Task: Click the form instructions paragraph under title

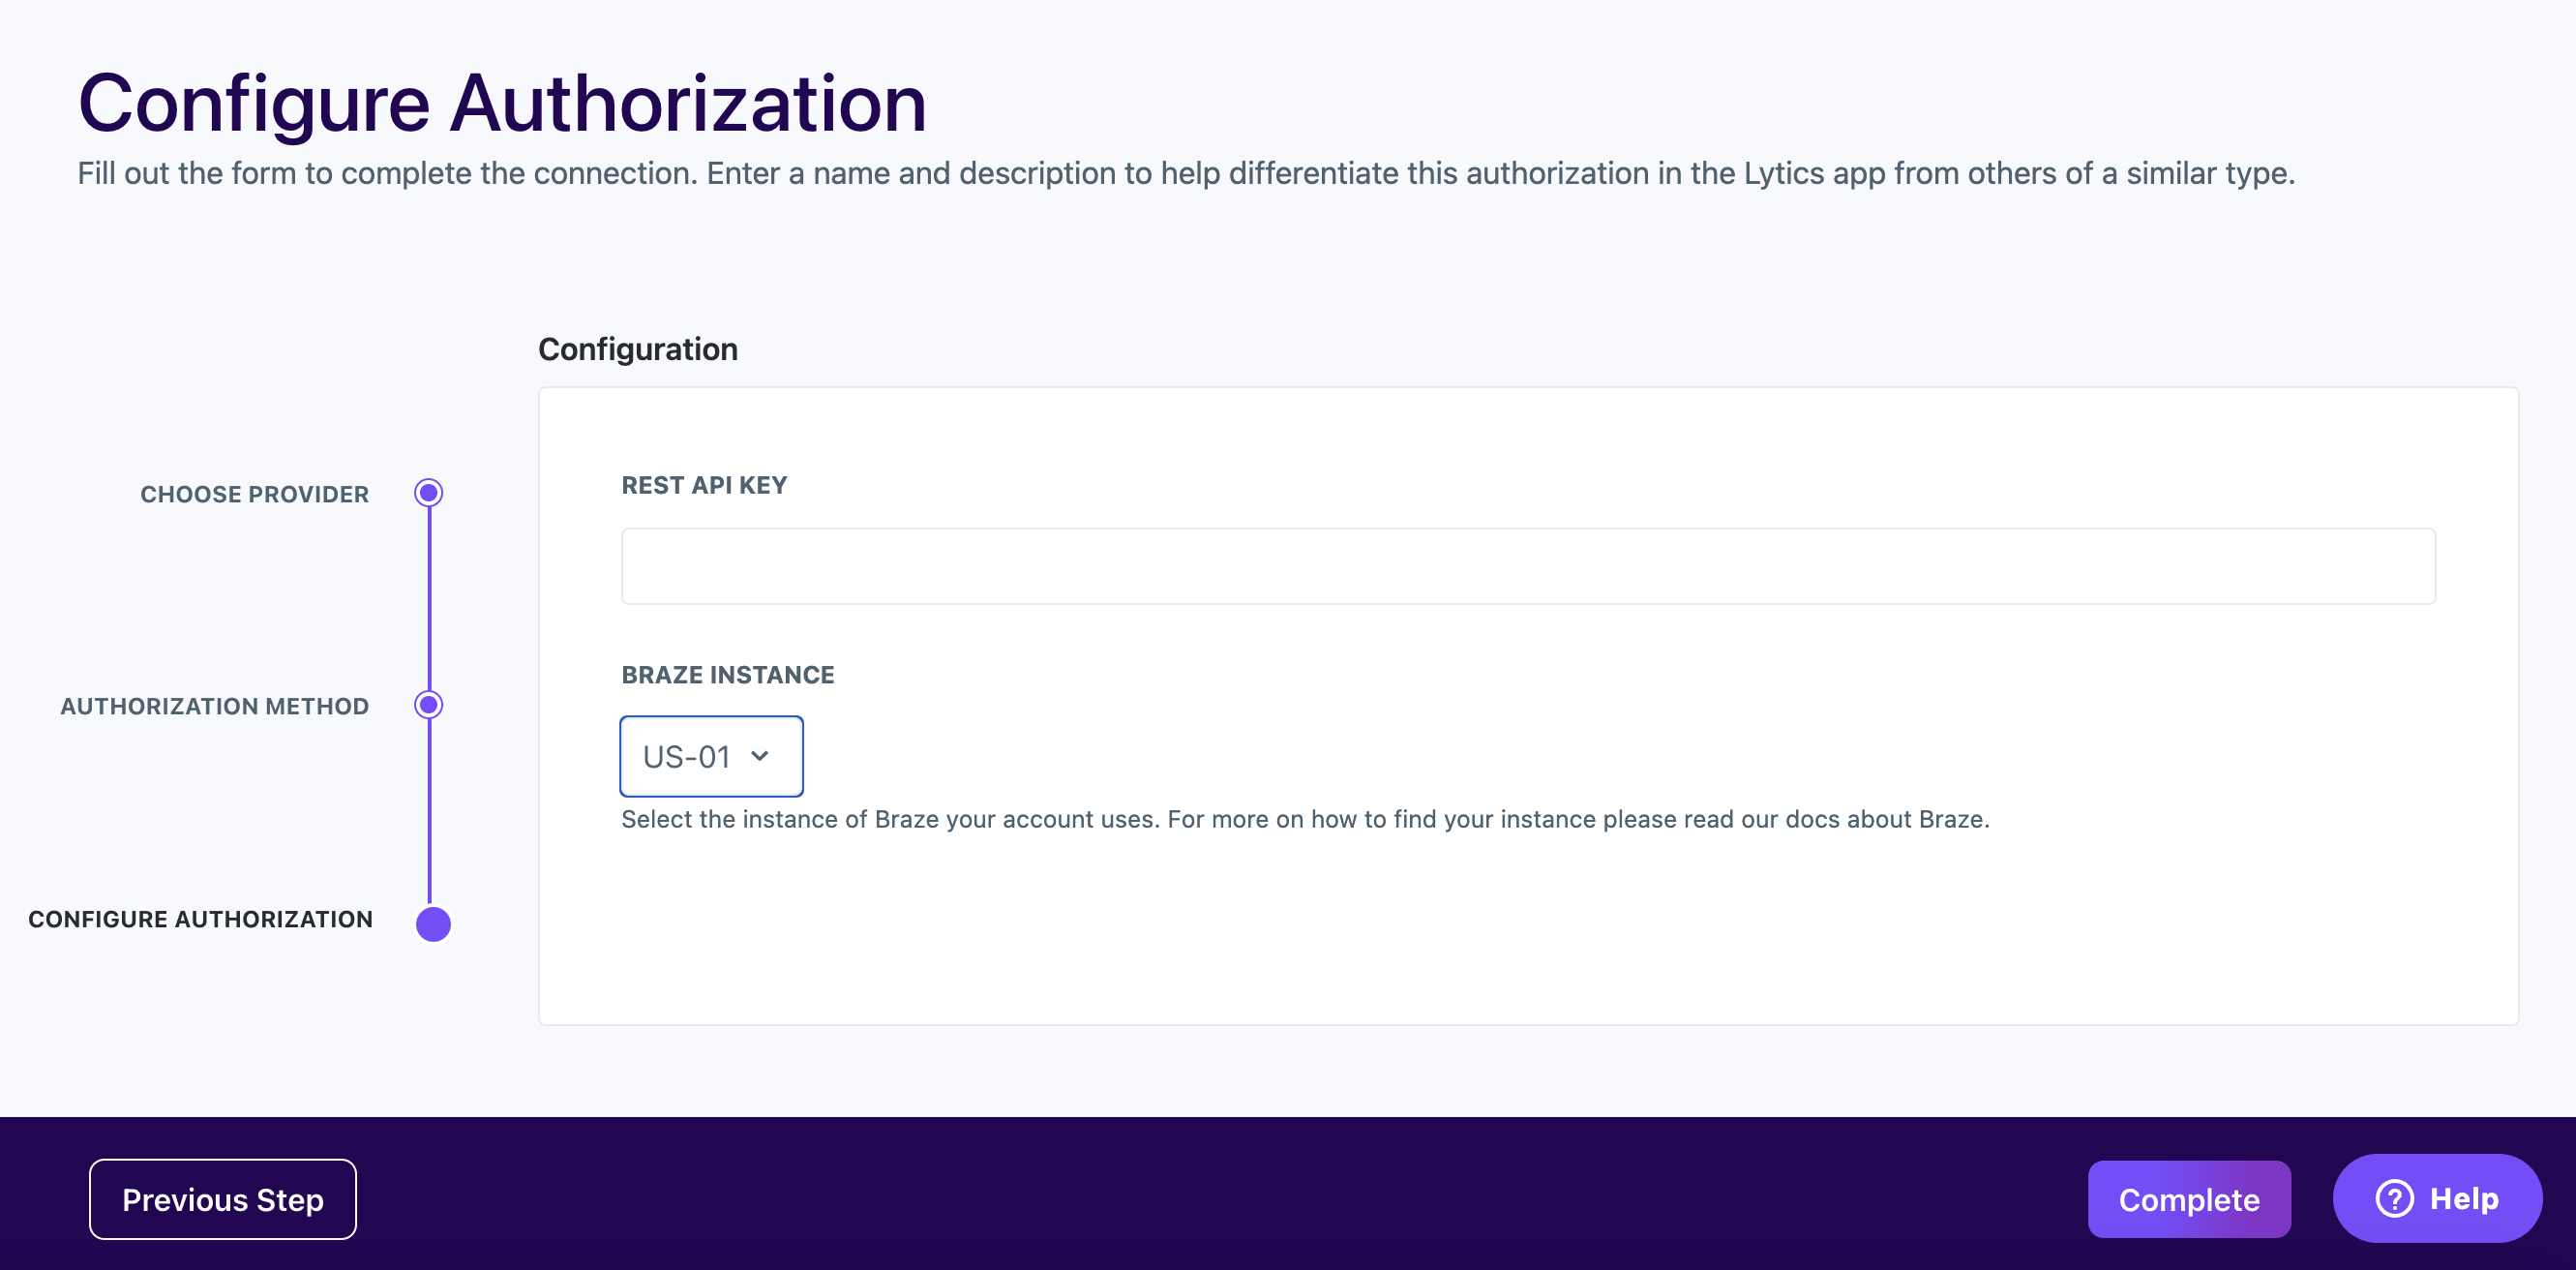Action: click(1186, 173)
